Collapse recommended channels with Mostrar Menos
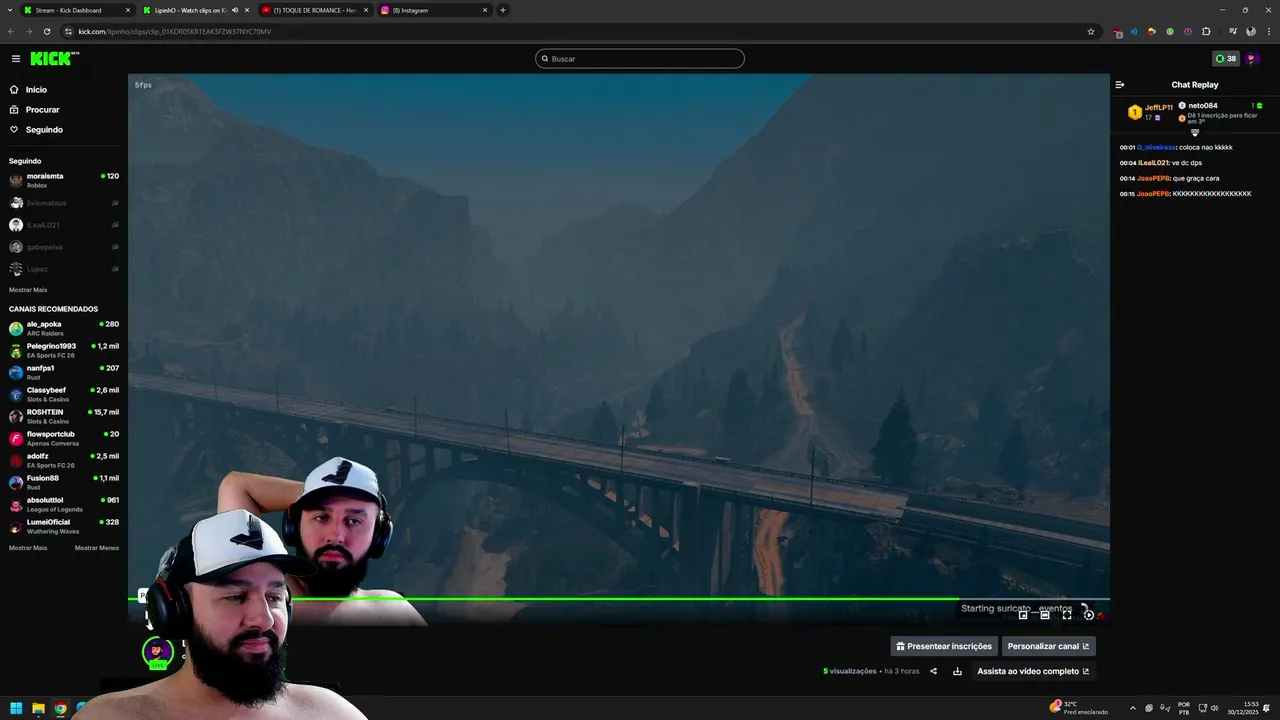The image size is (1280, 720). (x=97, y=548)
